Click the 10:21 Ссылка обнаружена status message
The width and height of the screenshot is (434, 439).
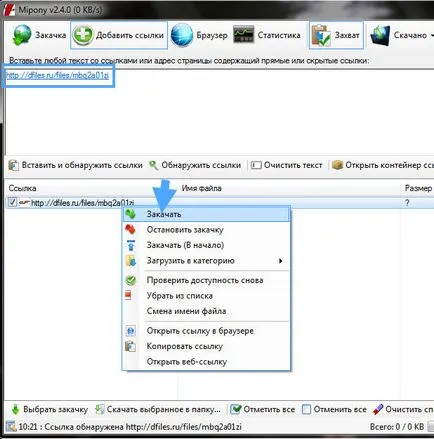point(130,427)
